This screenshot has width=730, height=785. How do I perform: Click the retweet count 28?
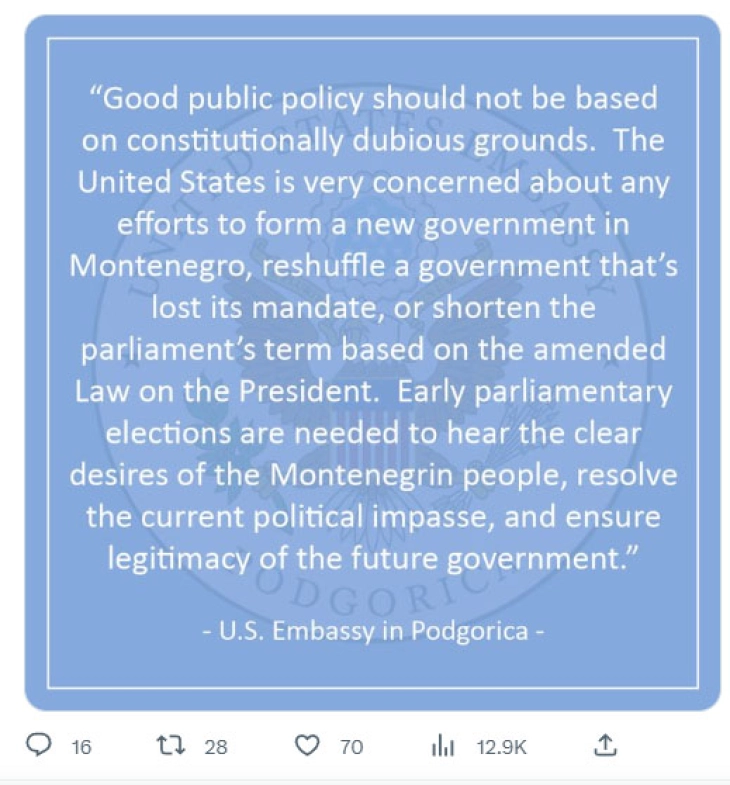[216, 746]
